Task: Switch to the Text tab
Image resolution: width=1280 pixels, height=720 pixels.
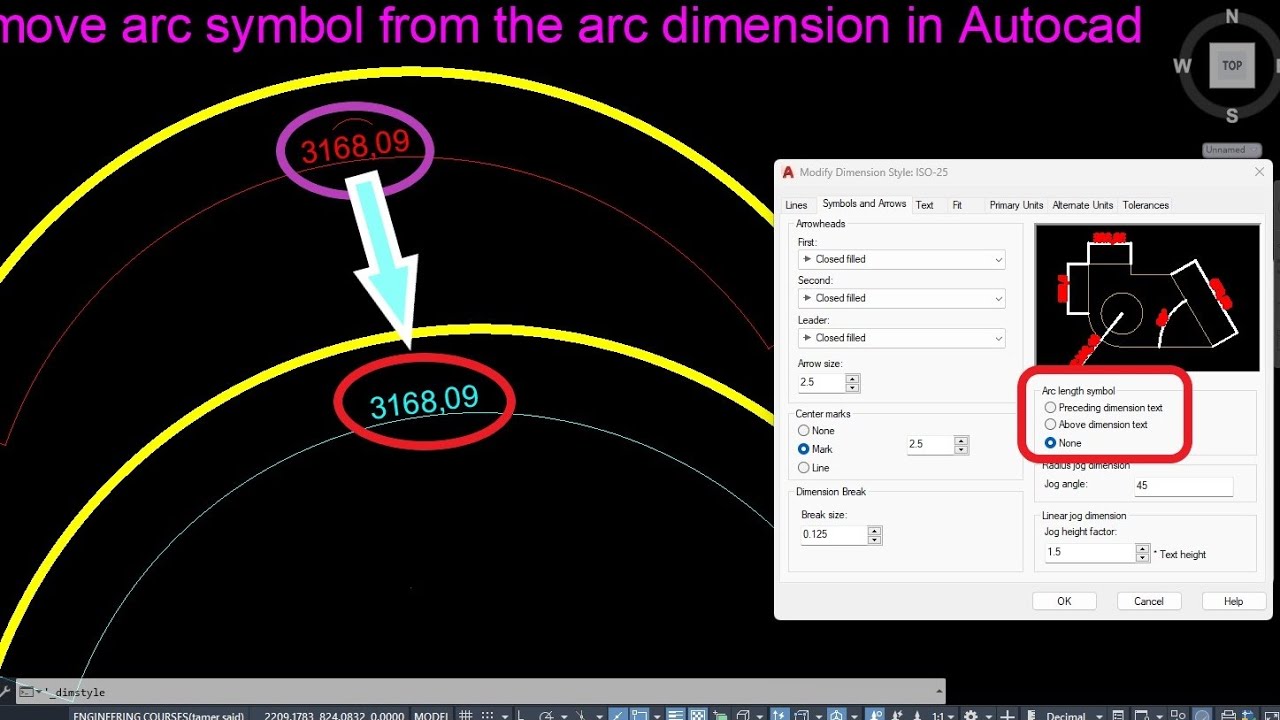Action: pyautogui.click(x=925, y=205)
